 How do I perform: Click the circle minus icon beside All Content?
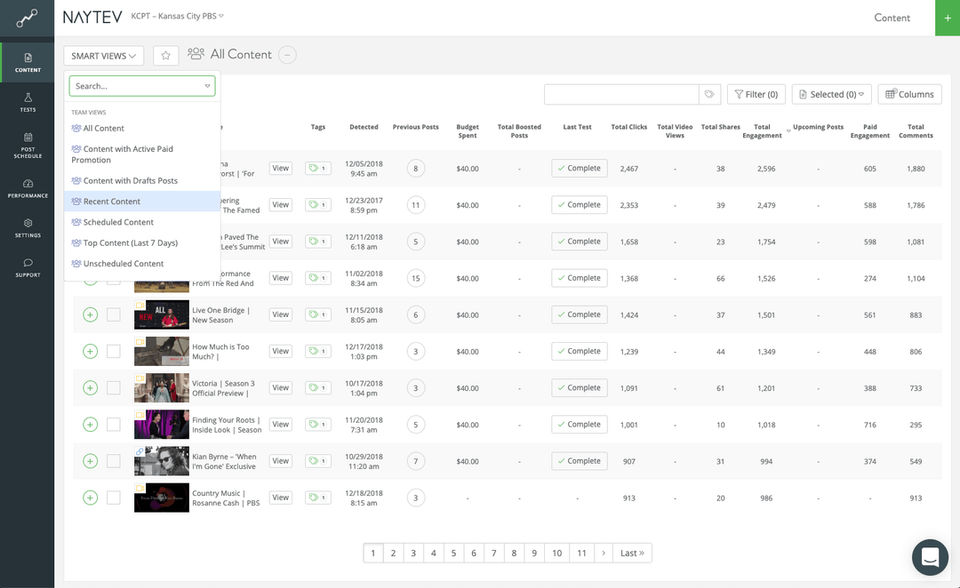[x=287, y=55]
